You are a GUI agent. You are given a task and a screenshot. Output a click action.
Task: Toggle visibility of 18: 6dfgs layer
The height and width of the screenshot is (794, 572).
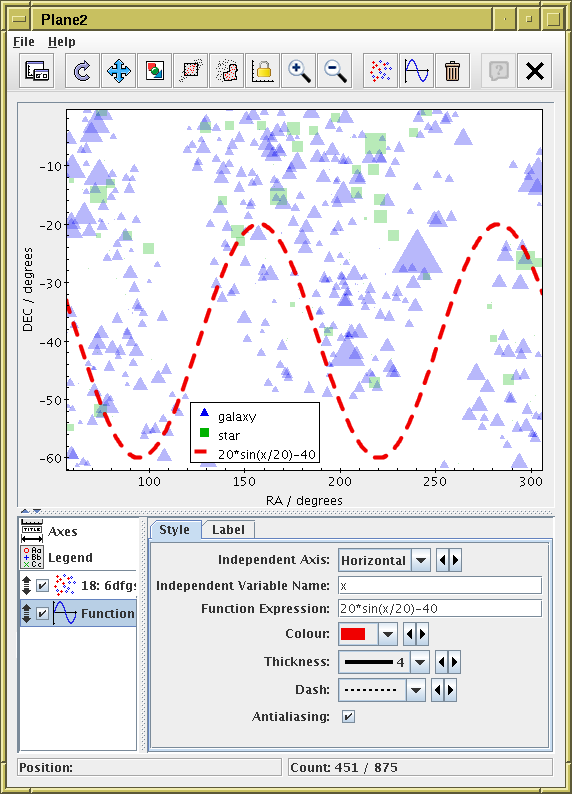[x=43, y=586]
